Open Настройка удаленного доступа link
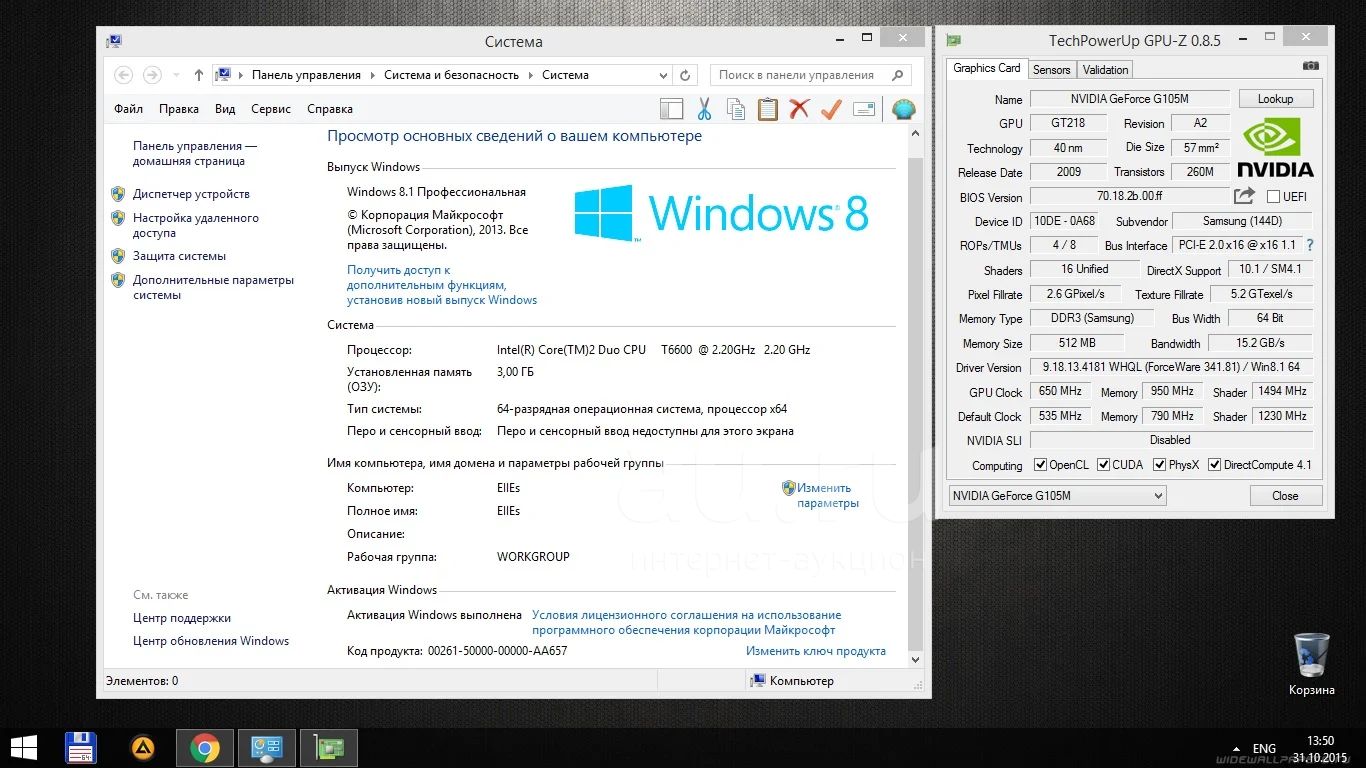The image size is (1366, 768). pyautogui.click(x=196, y=225)
